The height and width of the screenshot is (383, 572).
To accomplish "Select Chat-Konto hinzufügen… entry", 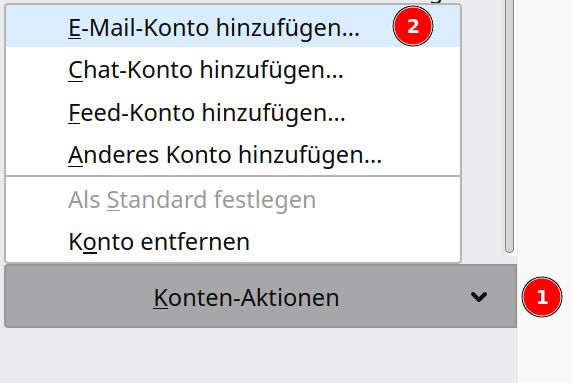I will pos(233,69).
